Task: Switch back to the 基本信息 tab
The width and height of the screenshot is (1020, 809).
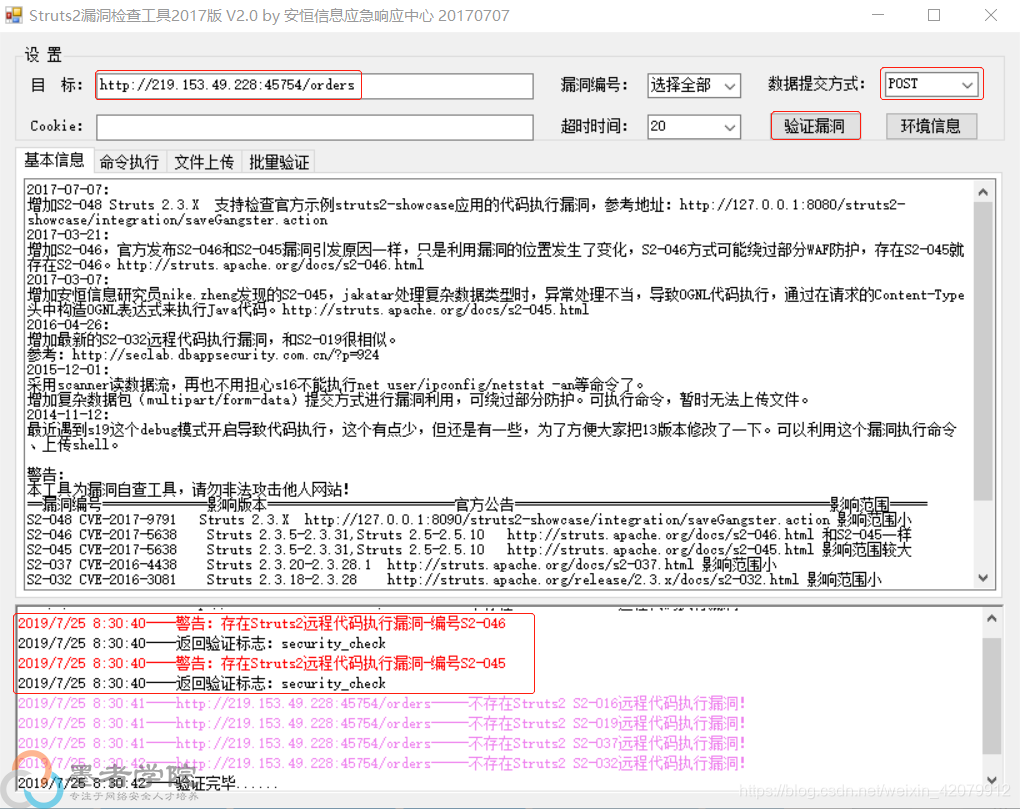Action: pos(54,161)
